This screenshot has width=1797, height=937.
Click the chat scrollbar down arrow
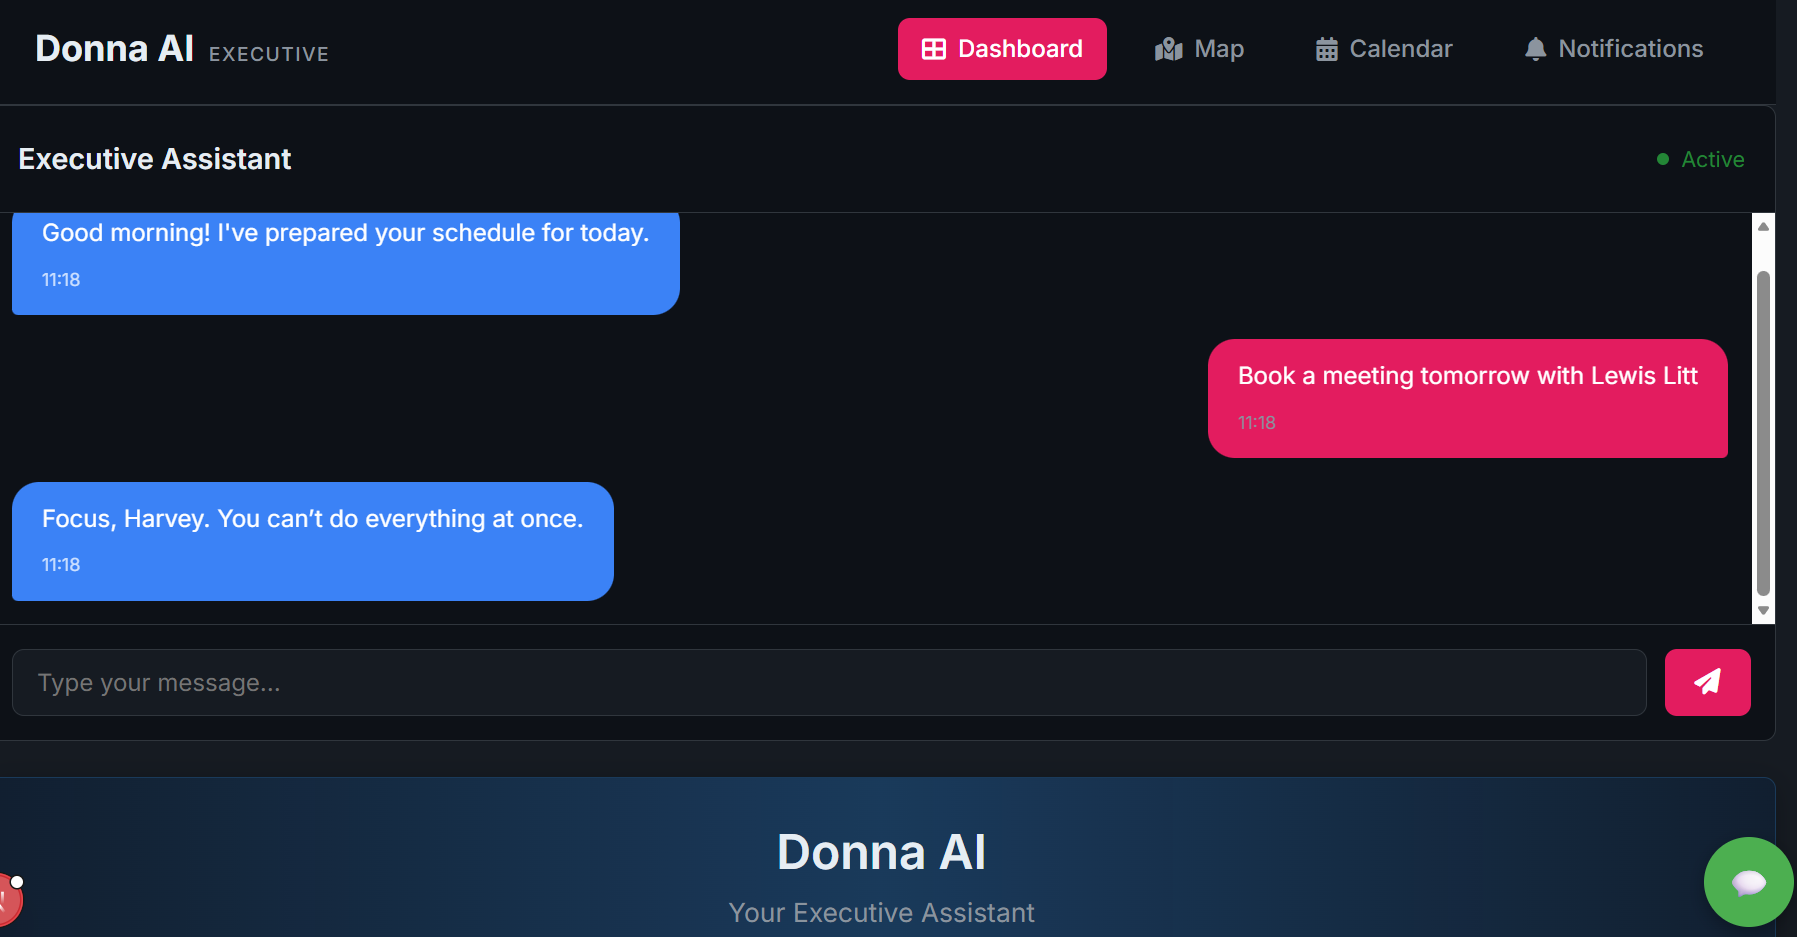coord(1763,610)
